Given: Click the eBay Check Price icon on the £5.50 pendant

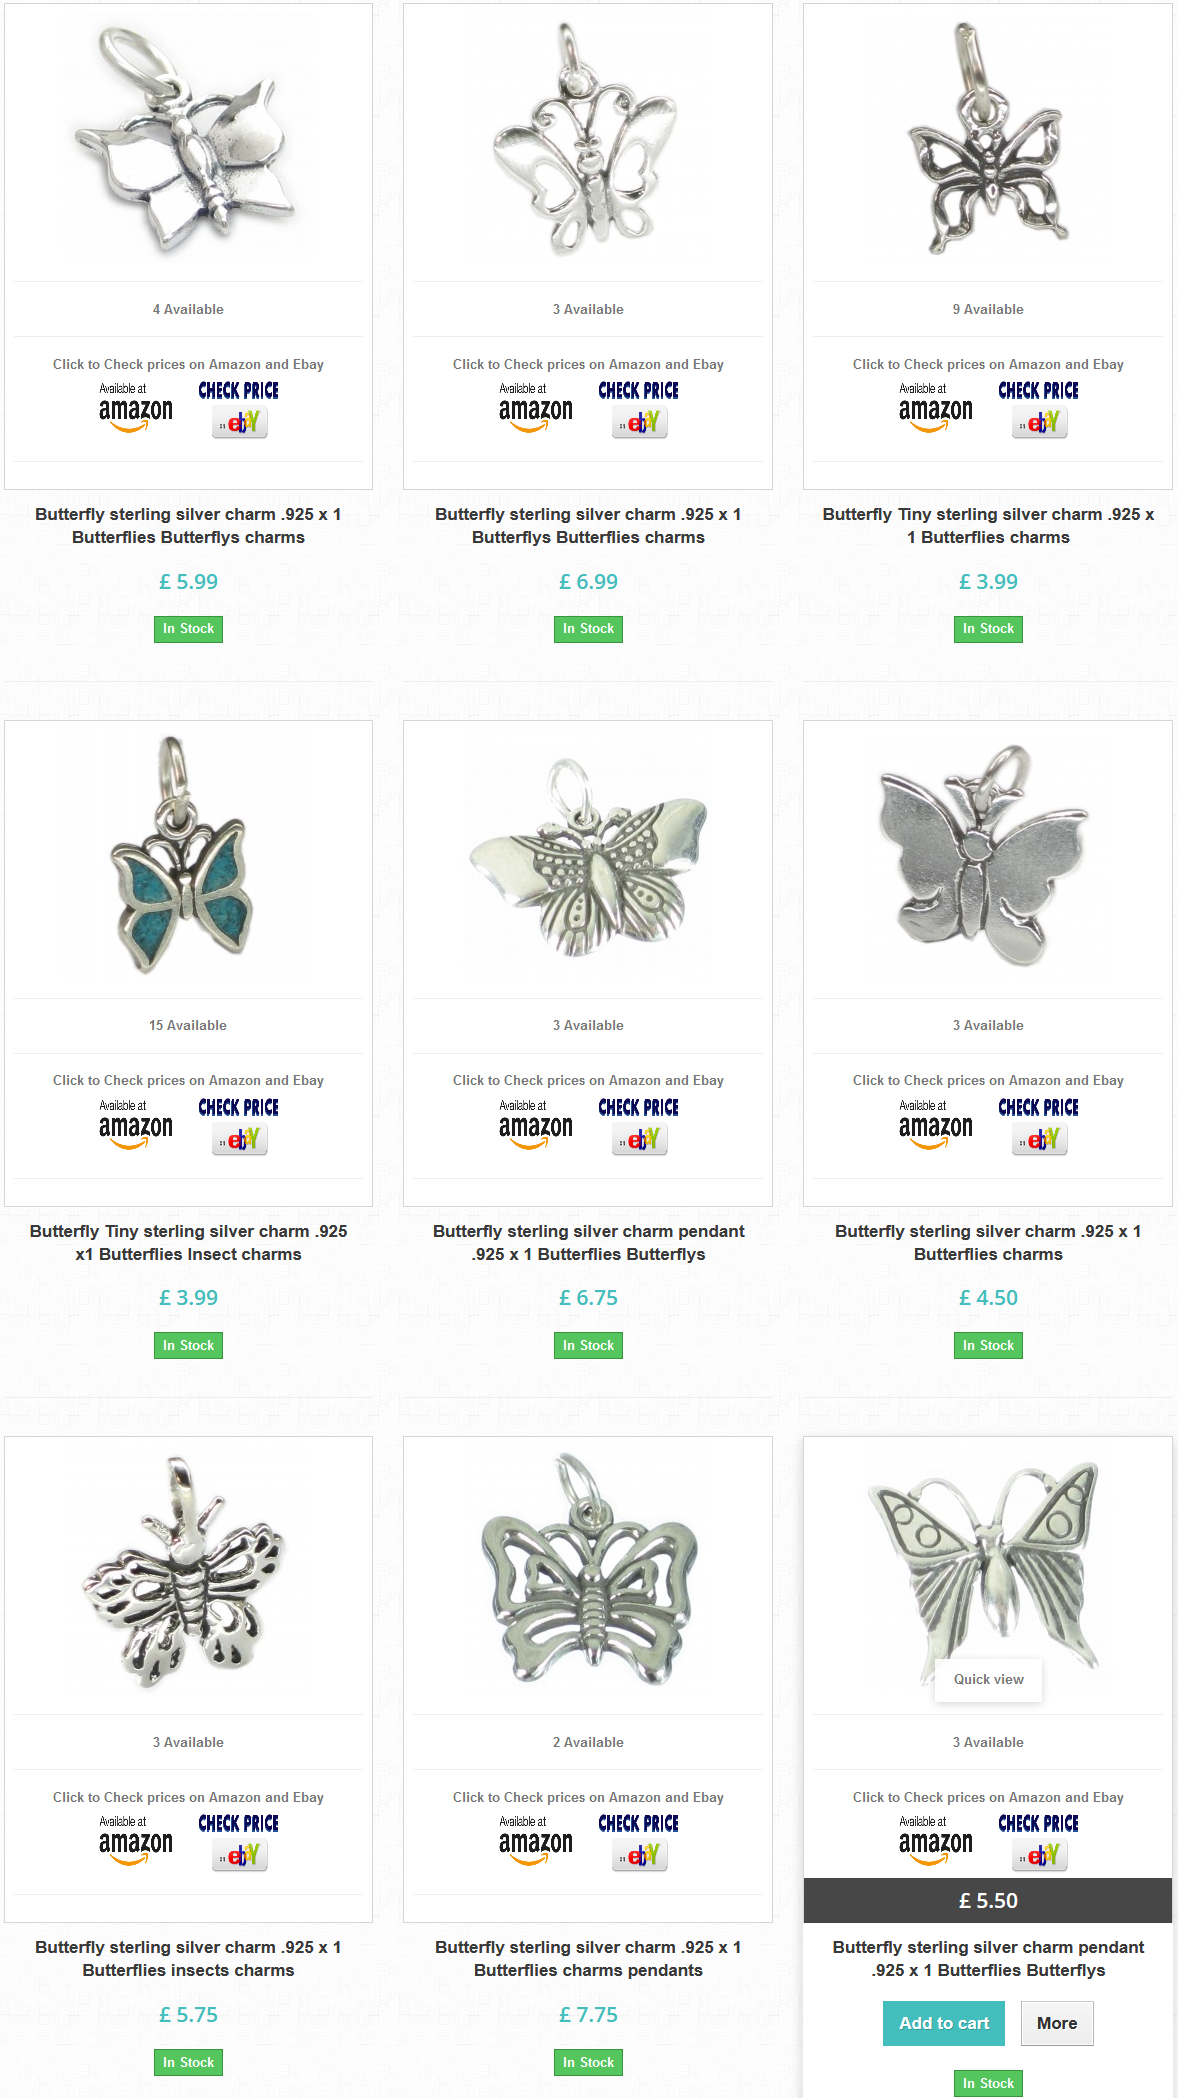Looking at the screenshot, I should click(1039, 1842).
